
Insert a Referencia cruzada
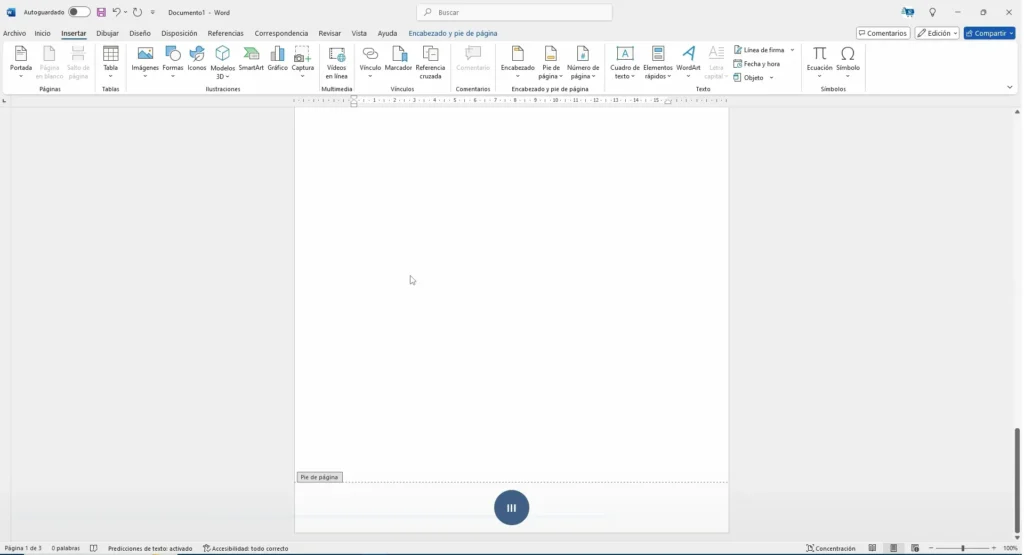[x=430, y=63]
